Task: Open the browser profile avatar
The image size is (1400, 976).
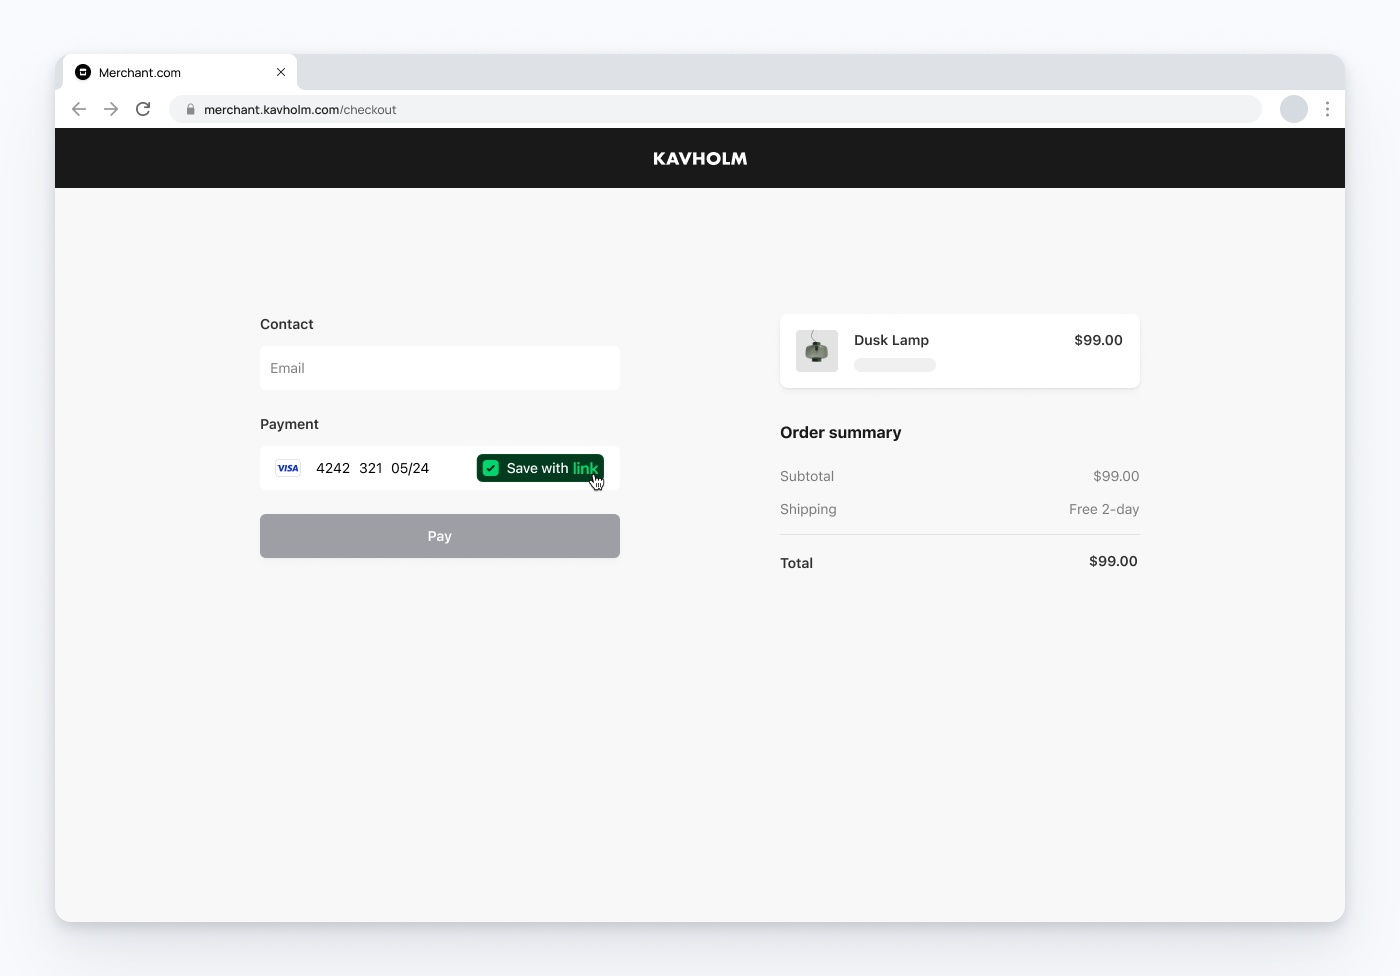Action: pyautogui.click(x=1293, y=109)
